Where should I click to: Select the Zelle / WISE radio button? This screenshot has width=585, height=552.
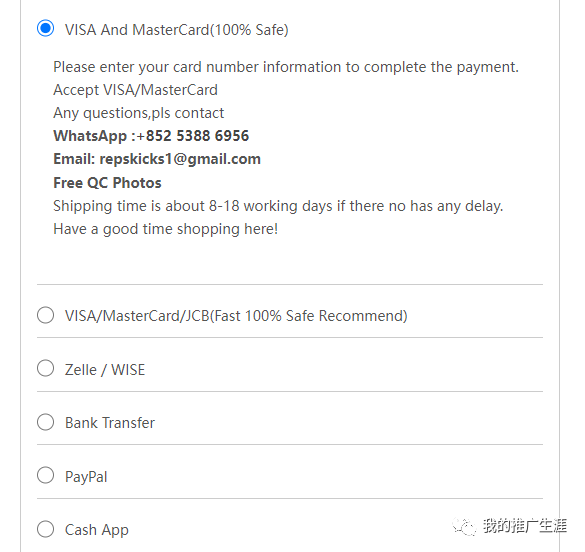pos(46,368)
